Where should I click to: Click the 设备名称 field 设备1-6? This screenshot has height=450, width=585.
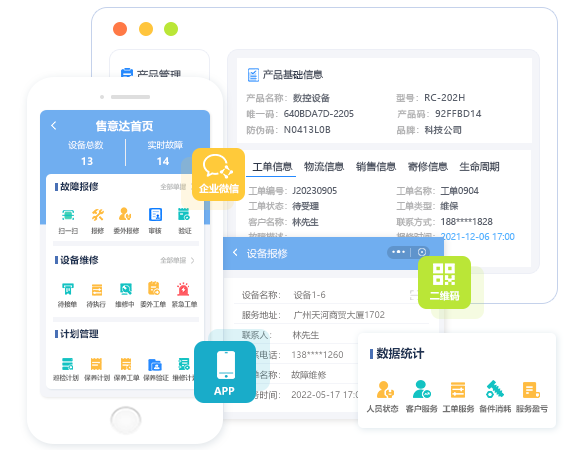(309, 295)
